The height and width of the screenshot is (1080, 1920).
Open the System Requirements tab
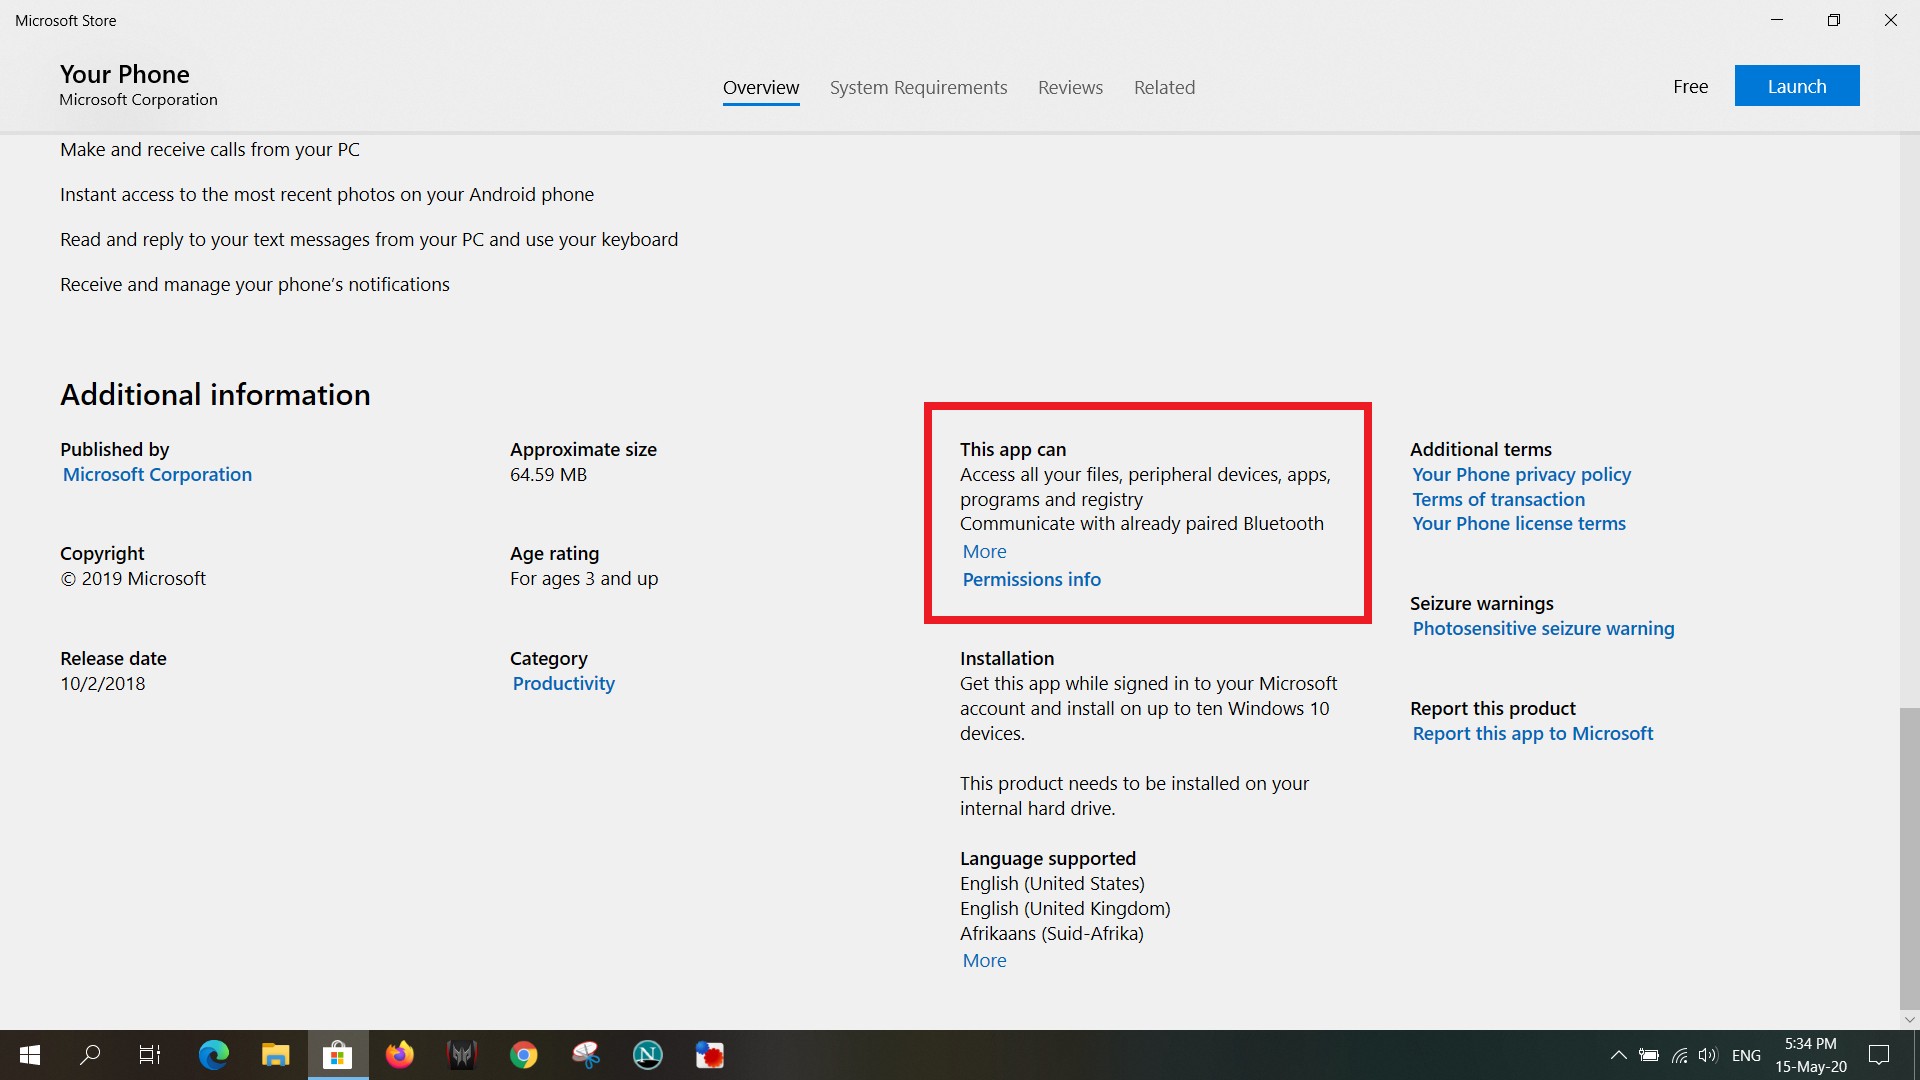pyautogui.click(x=918, y=88)
